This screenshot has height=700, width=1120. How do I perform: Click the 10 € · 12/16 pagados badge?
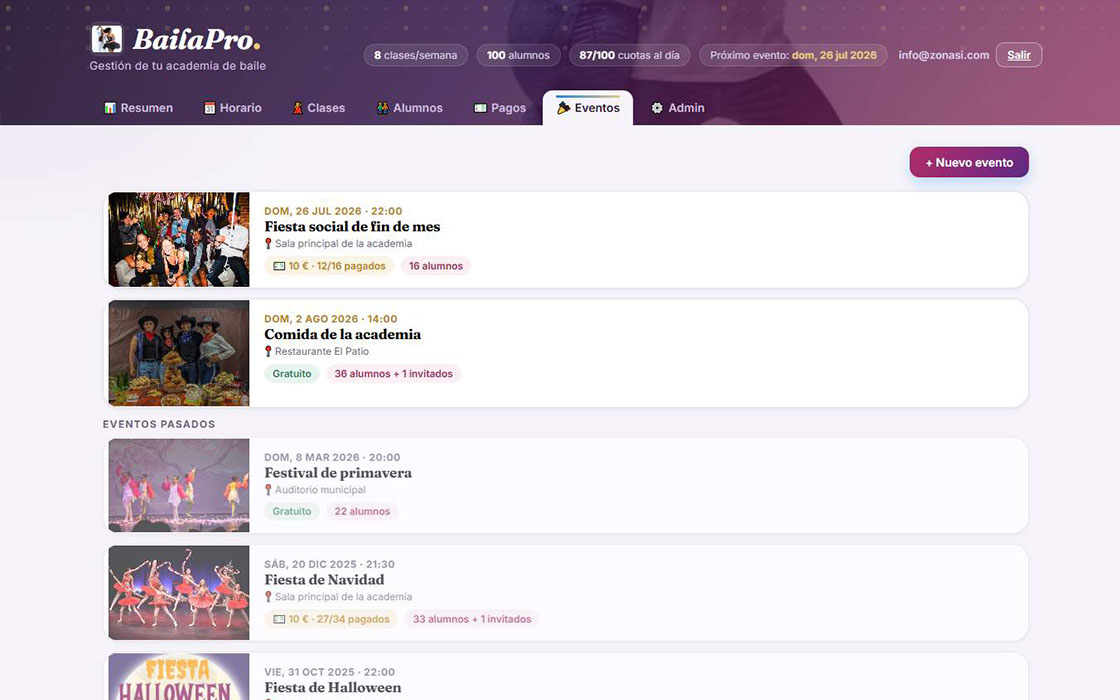coord(329,266)
